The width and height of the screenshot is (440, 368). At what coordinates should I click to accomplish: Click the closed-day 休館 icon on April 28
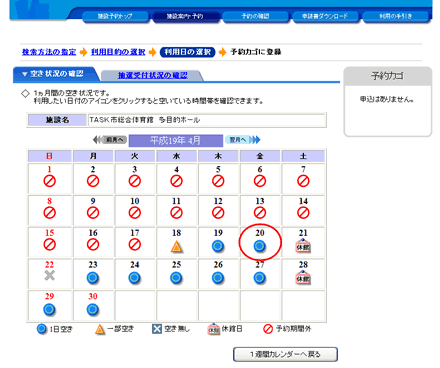(303, 278)
